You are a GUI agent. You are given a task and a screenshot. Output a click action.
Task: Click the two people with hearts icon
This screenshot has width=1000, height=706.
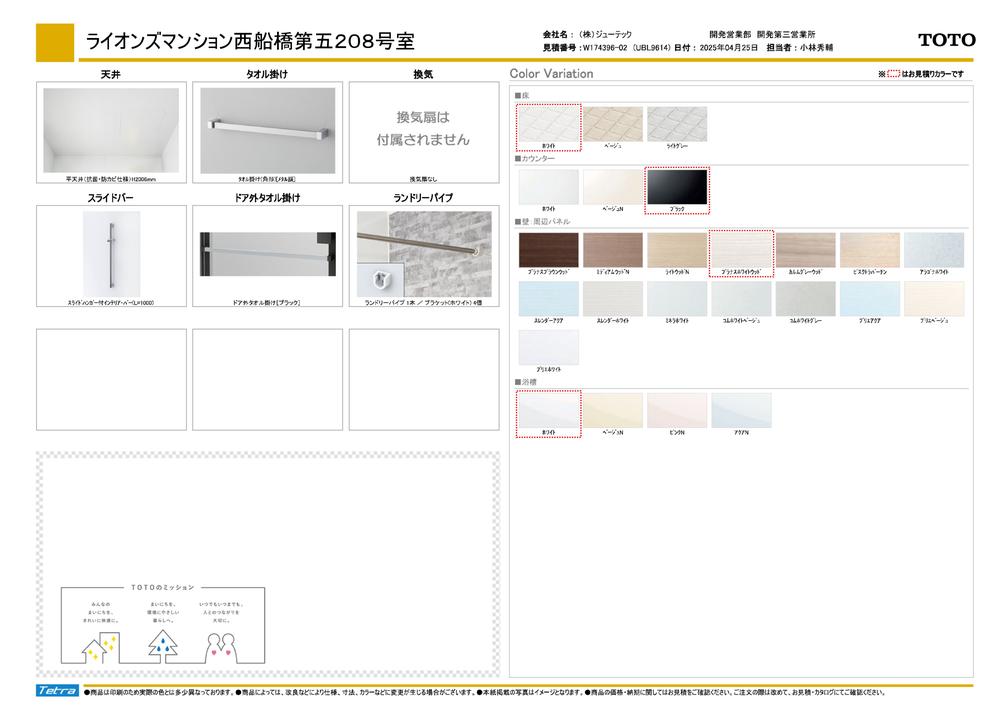click(221, 647)
